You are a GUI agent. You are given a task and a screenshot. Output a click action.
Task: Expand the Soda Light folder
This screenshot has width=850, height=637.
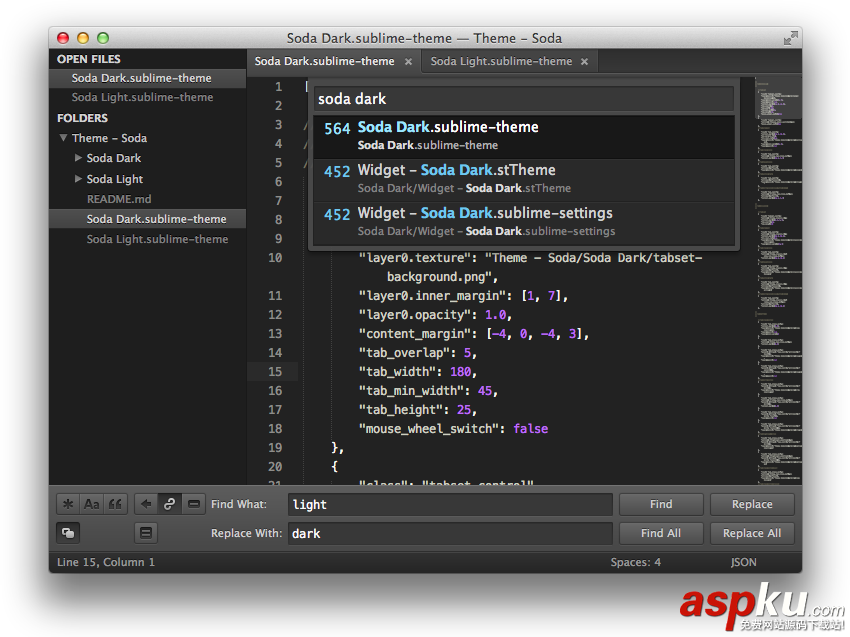pos(78,178)
